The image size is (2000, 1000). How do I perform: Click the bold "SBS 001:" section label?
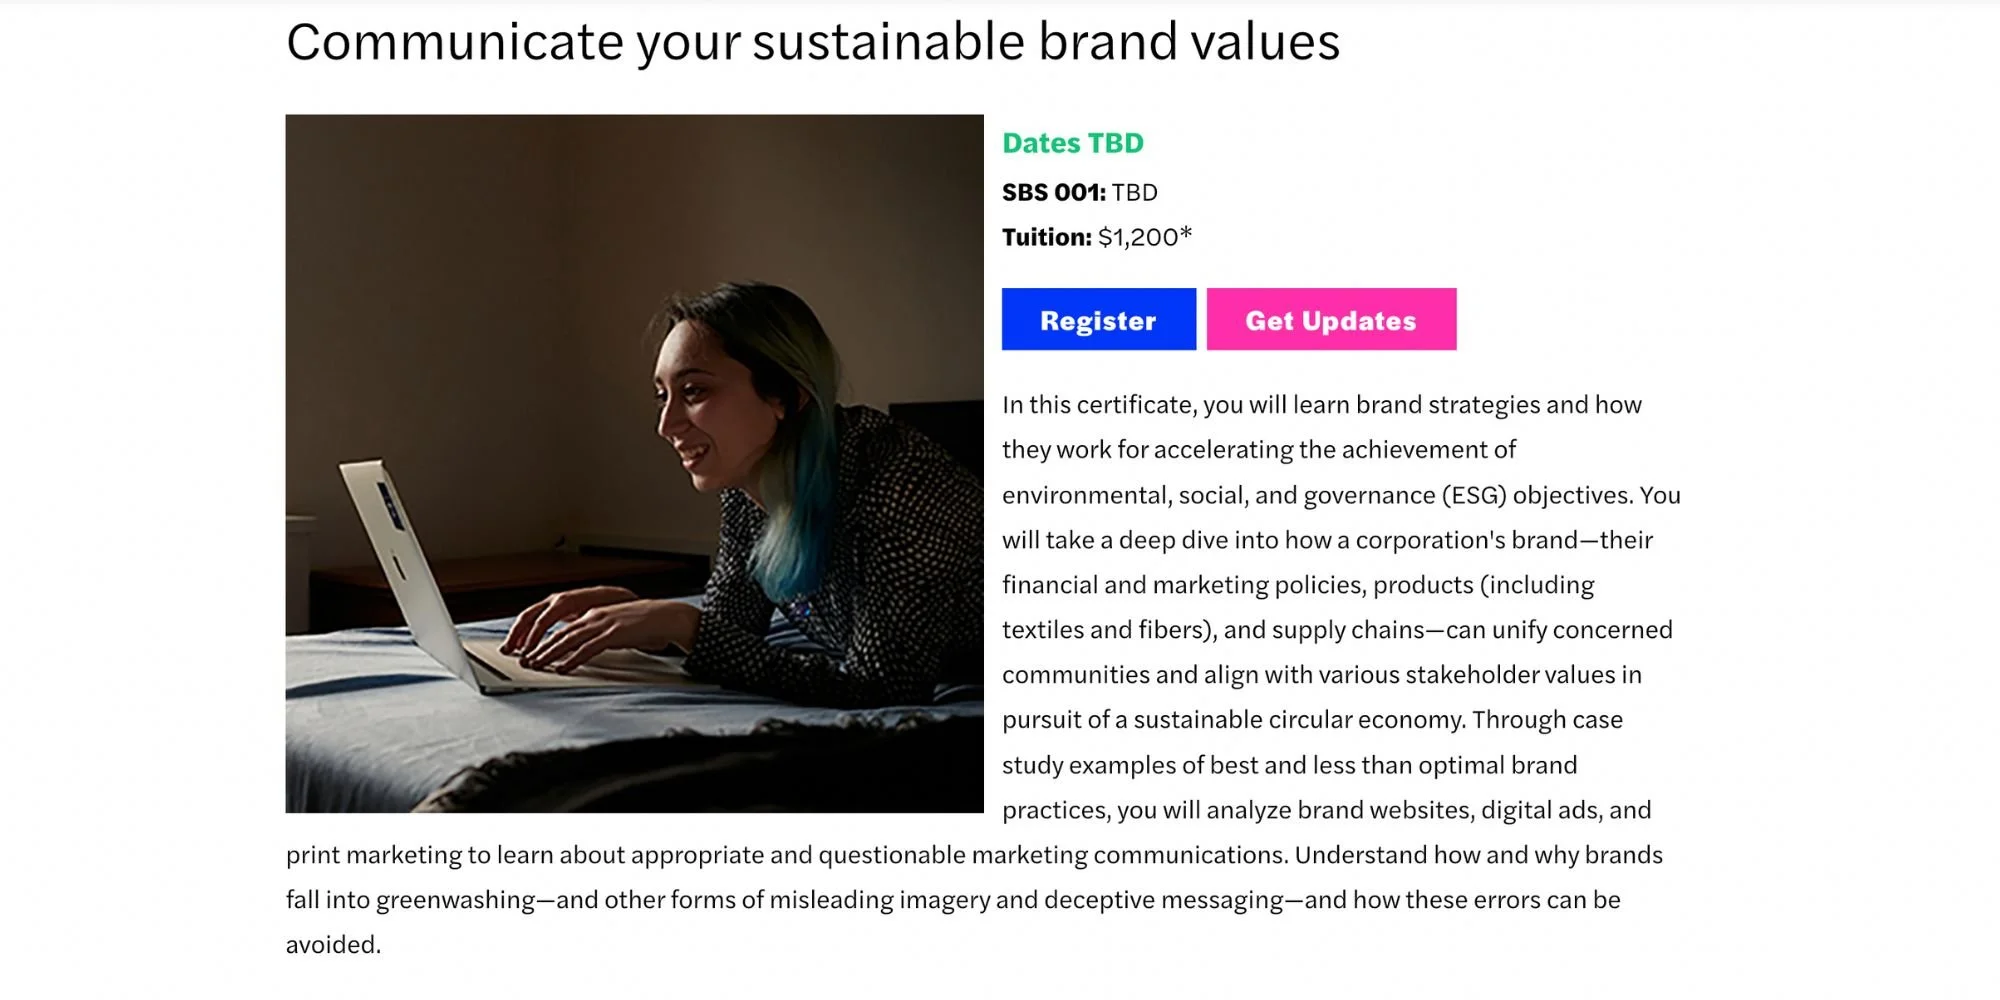pyautogui.click(x=1053, y=192)
